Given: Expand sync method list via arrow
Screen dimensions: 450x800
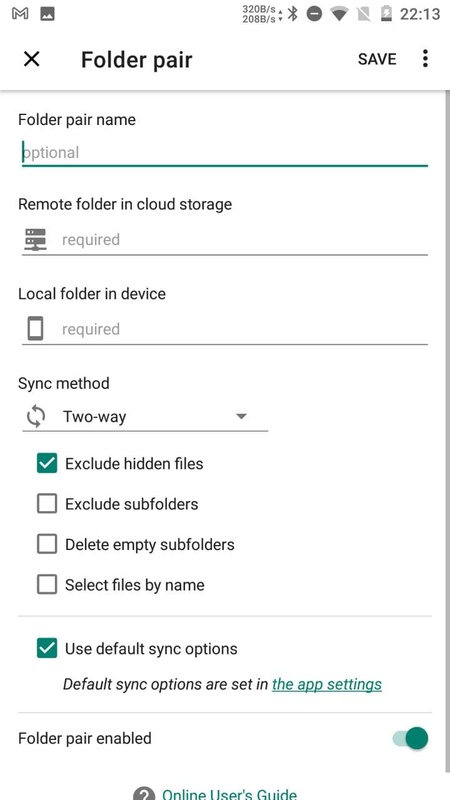Looking at the screenshot, I should pyautogui.click(x=241, y=416).
